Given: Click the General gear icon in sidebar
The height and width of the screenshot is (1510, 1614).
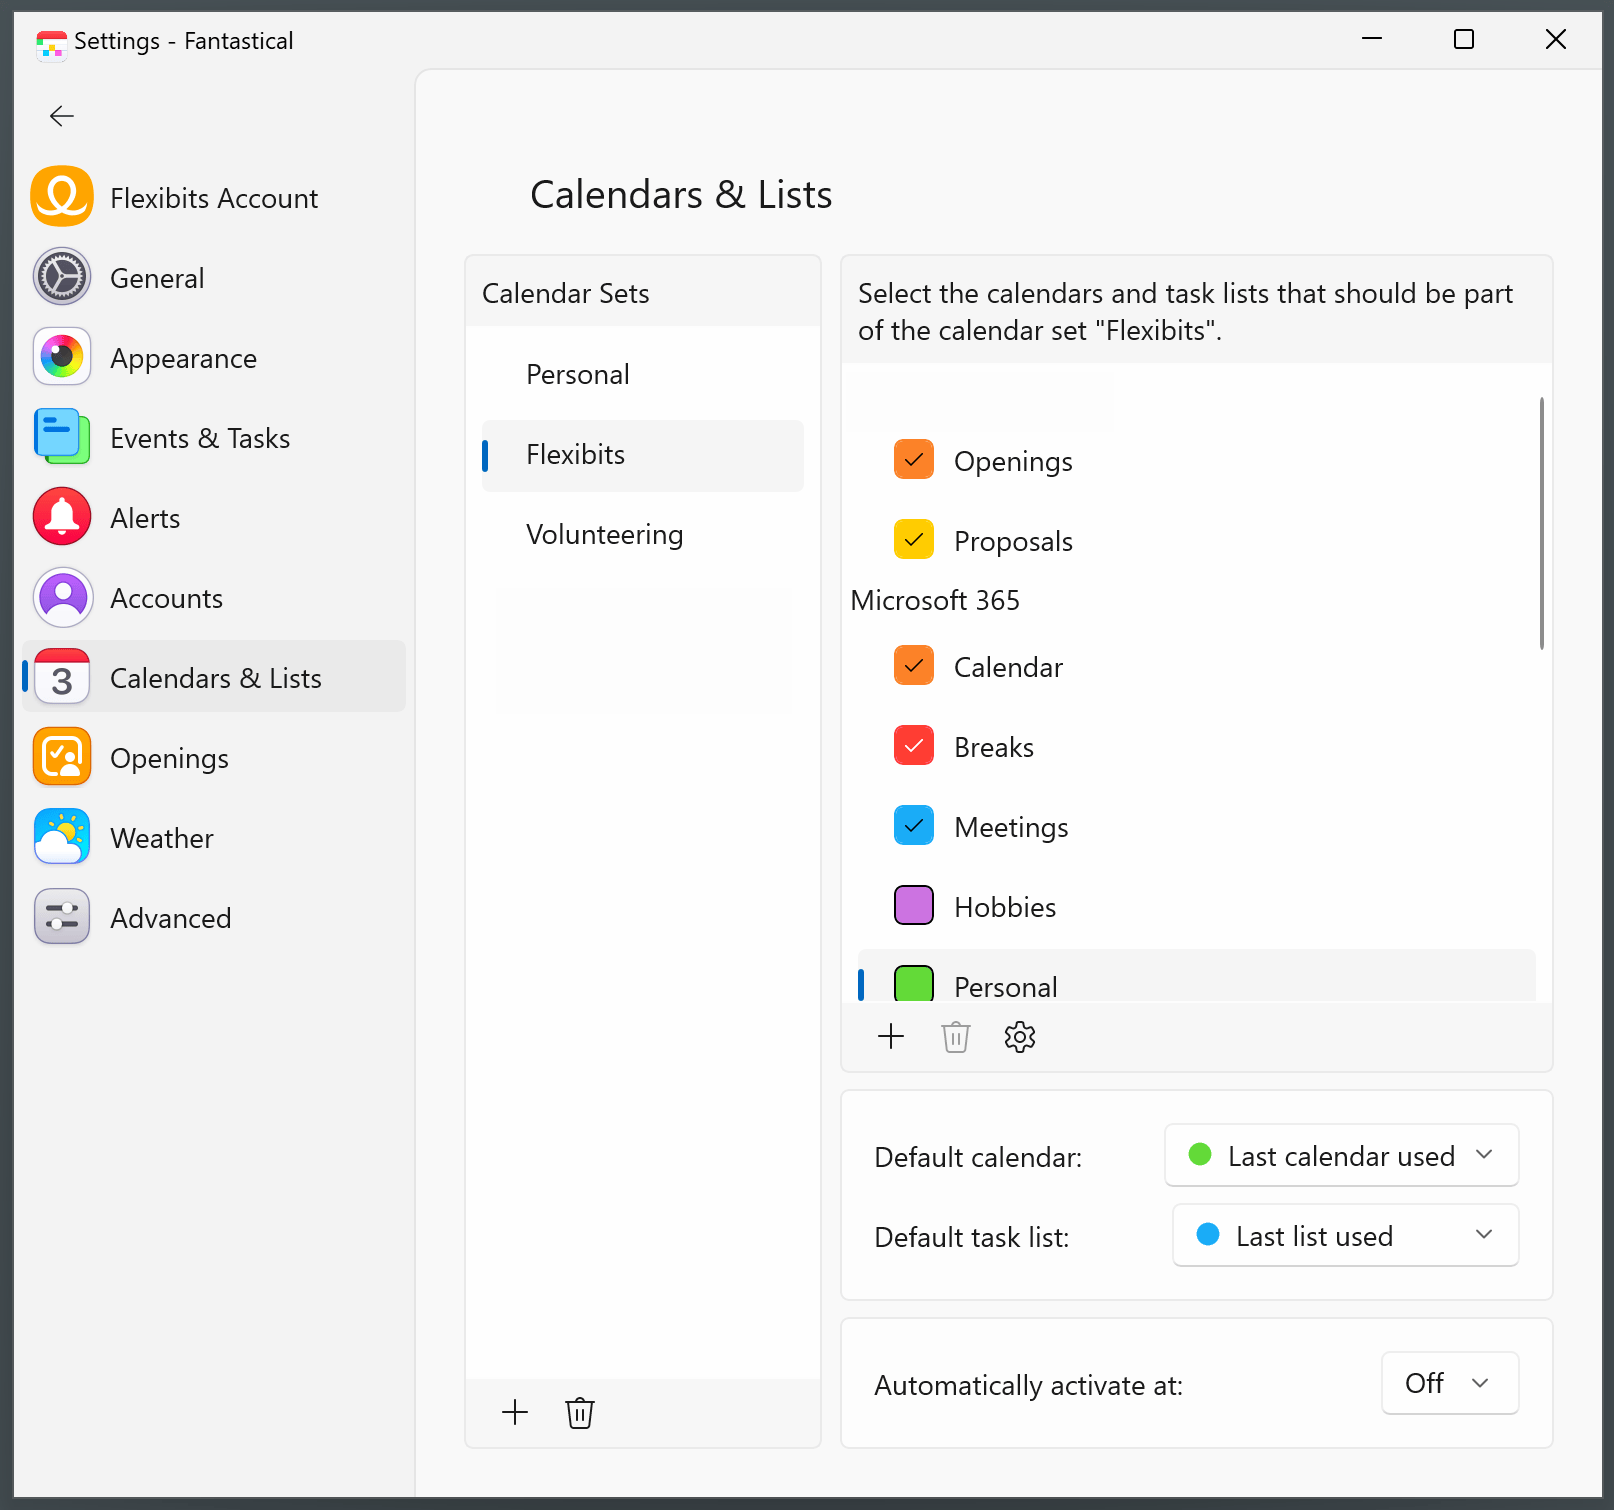Looking at the screenshot, I should [x=62, y=277].
